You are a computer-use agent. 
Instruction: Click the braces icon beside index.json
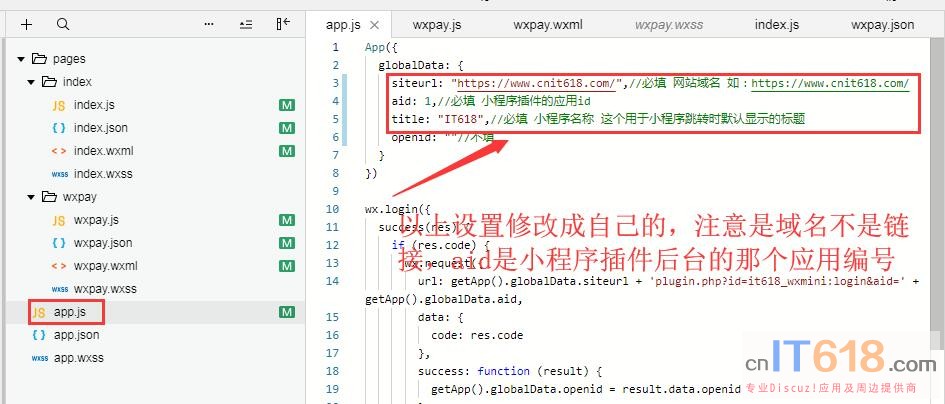pyautogui.click(x=58, y=128)
